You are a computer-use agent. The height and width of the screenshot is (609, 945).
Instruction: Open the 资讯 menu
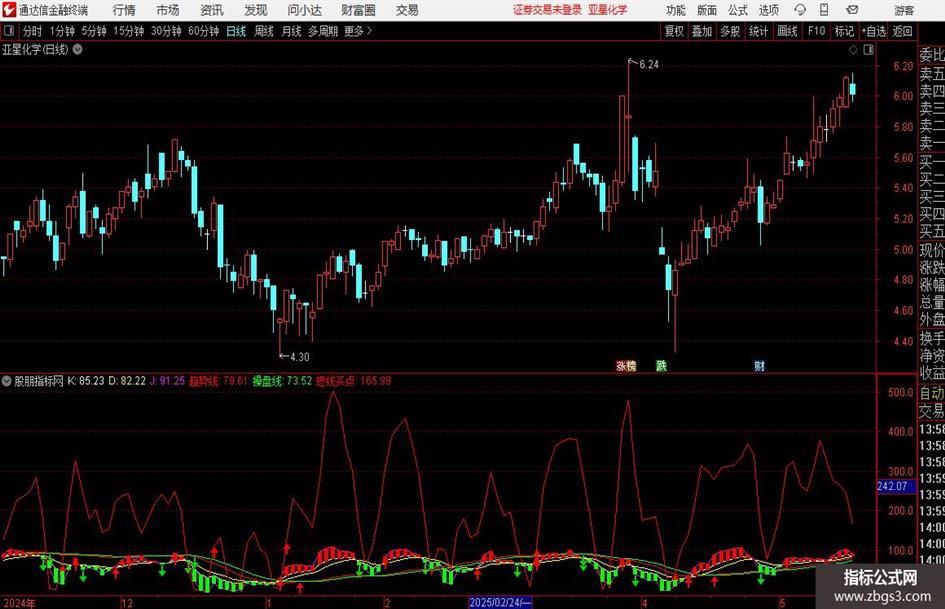click(212, 10)
